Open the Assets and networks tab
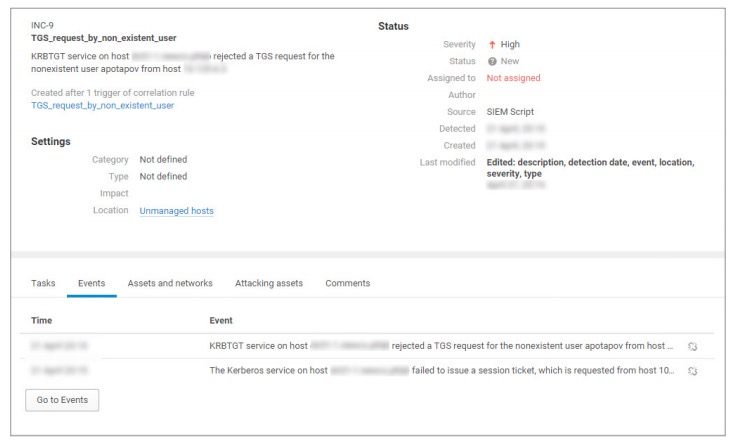 pos(170,283)
